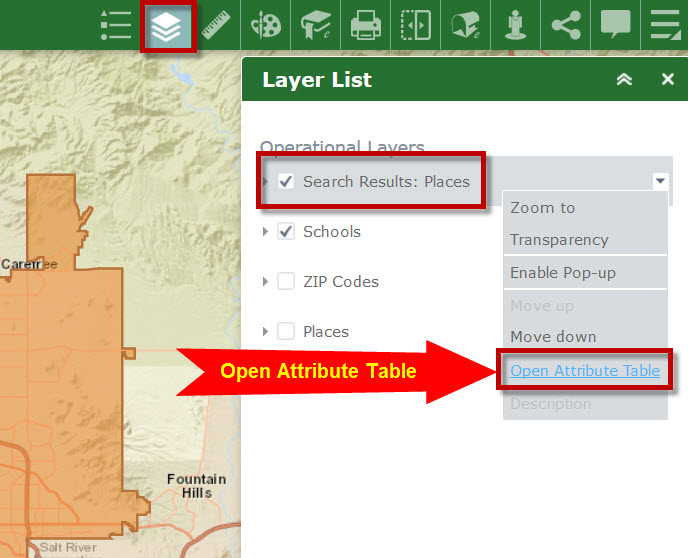
Task: Open the Swipe compare widget
Action: click(416, 25)
